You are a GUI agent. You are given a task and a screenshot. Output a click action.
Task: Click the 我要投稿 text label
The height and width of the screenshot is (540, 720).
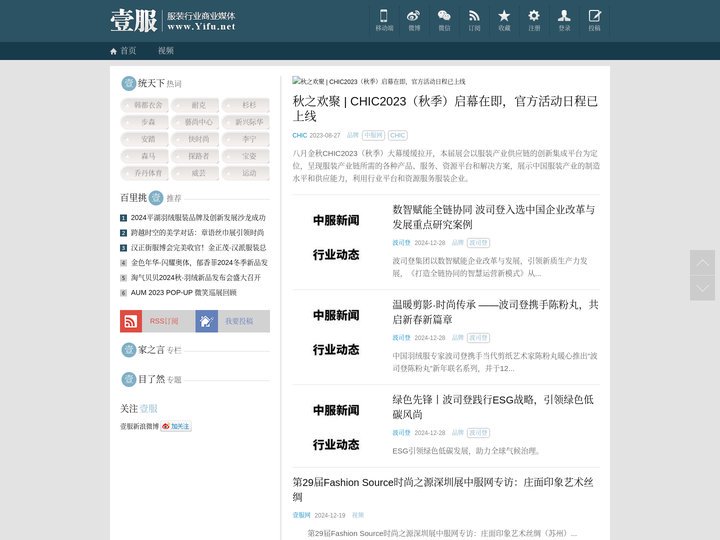point(239,321)
